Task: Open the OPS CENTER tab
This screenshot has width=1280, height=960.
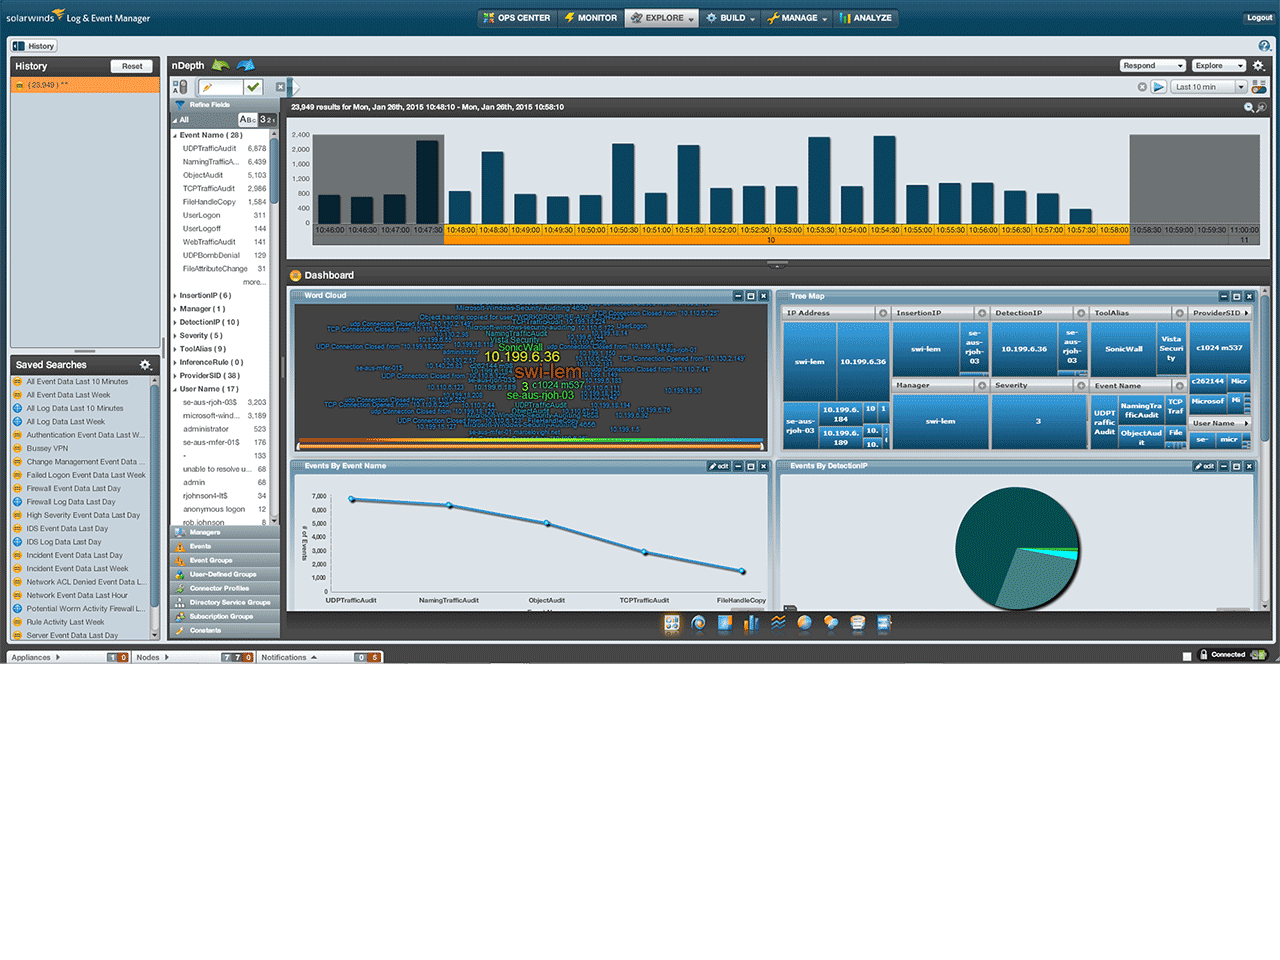Action: pyautogui.click(x=516, y=18)
